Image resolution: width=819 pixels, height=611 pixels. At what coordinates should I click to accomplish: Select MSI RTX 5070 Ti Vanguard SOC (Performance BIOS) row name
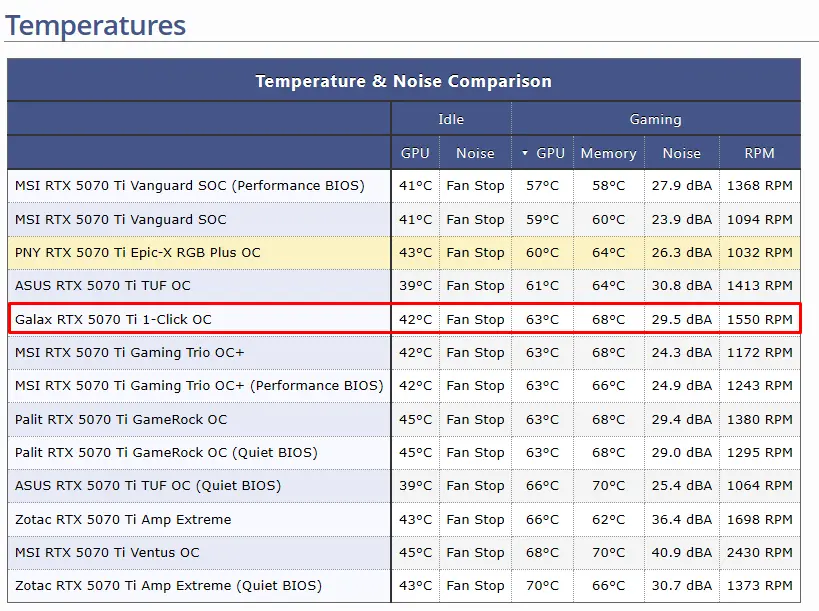[x=190, y=185]
